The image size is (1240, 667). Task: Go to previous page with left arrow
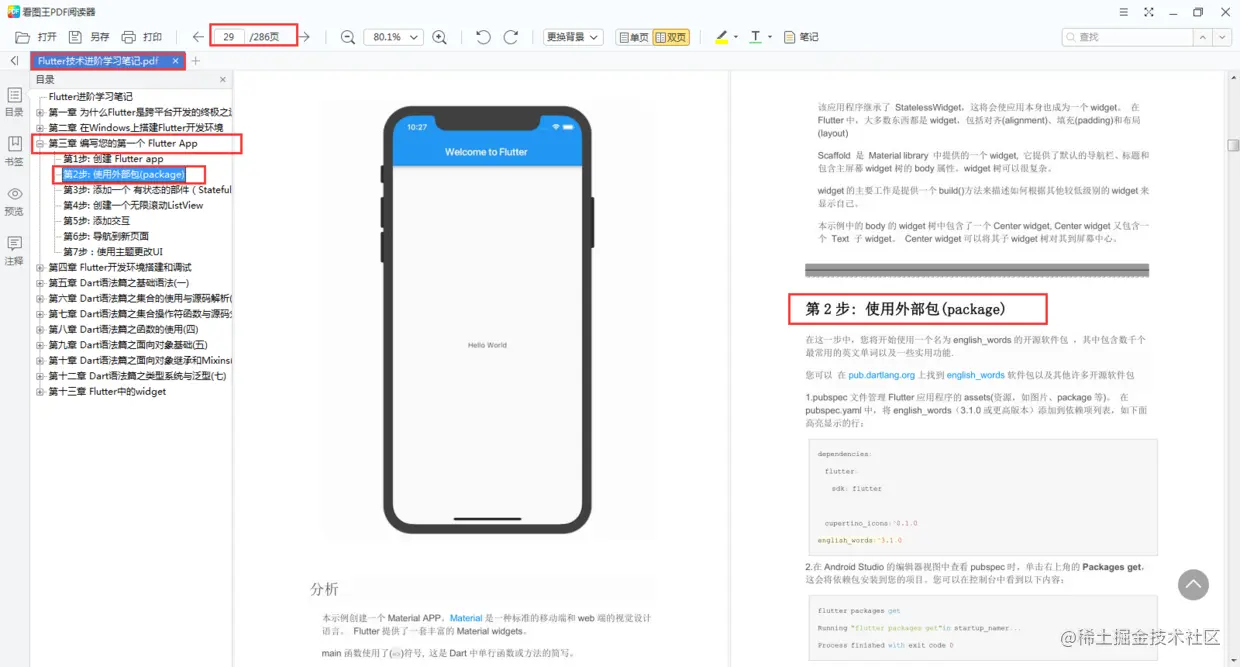click(198, 37)
